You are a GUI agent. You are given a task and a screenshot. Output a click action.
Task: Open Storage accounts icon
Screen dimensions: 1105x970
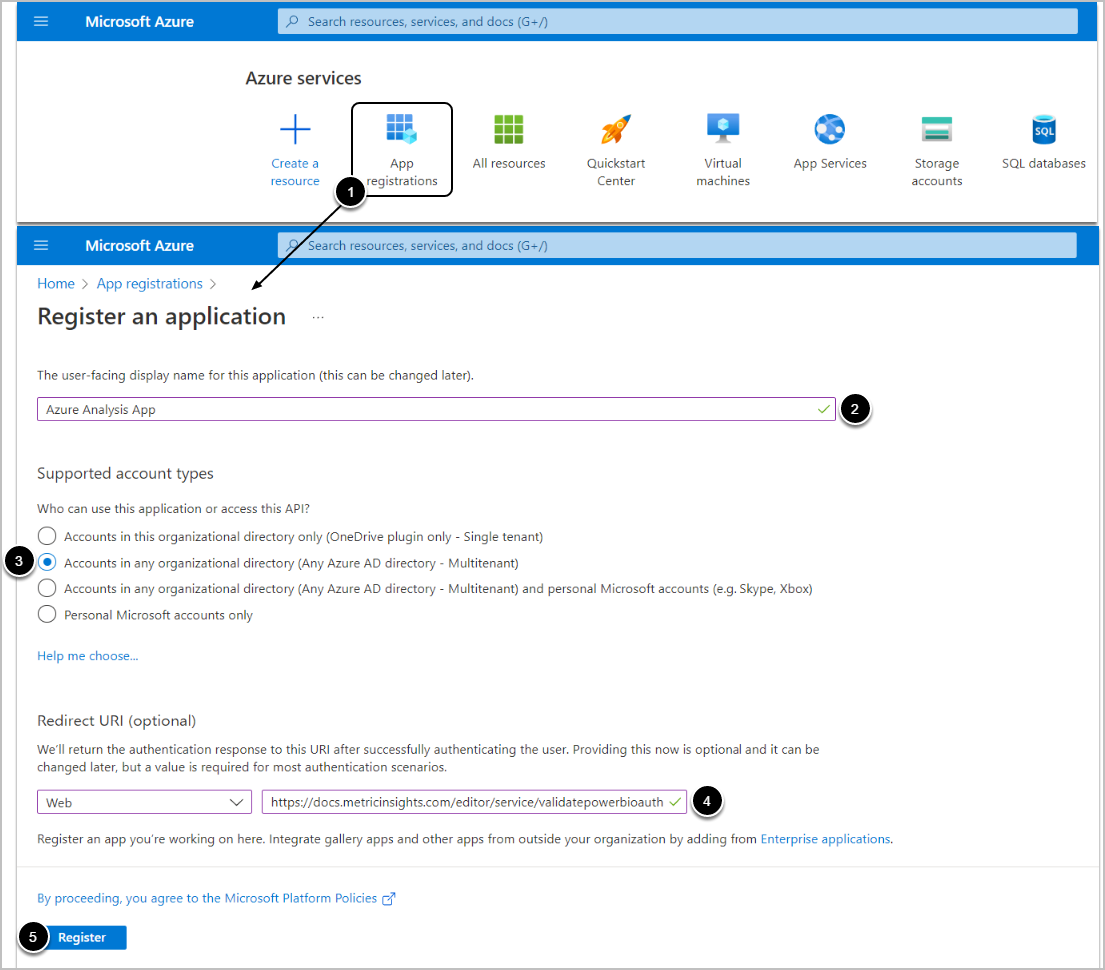[x=937, y=129]
